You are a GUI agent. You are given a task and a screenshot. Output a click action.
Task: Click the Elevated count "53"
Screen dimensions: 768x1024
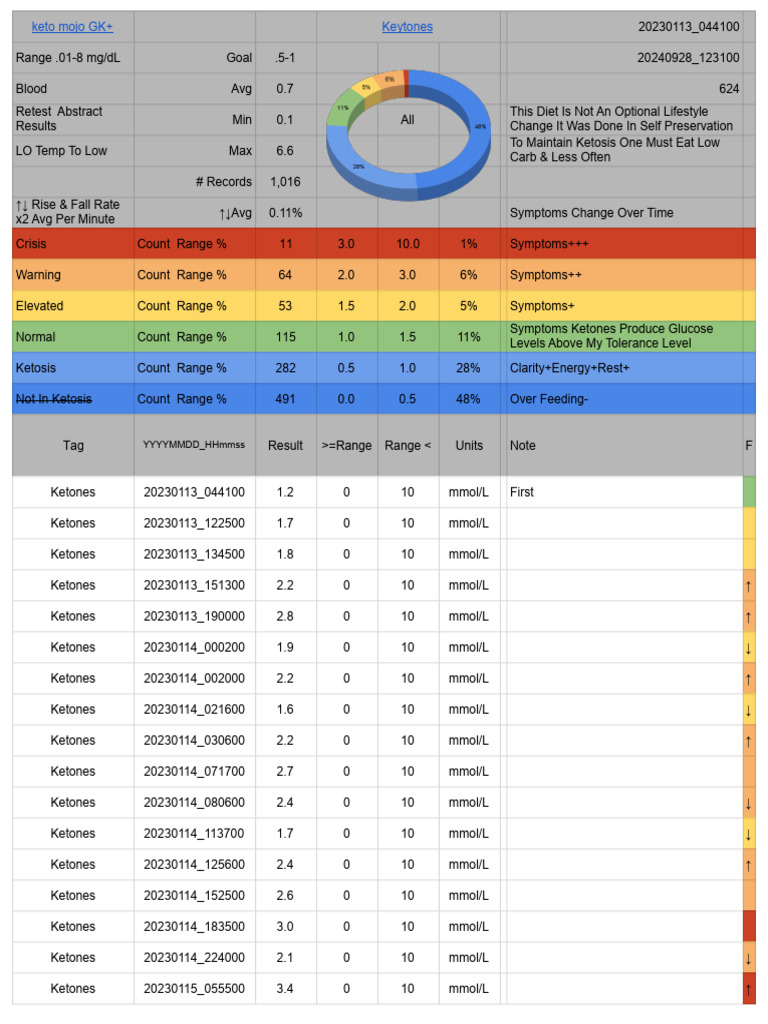point(285,306)
